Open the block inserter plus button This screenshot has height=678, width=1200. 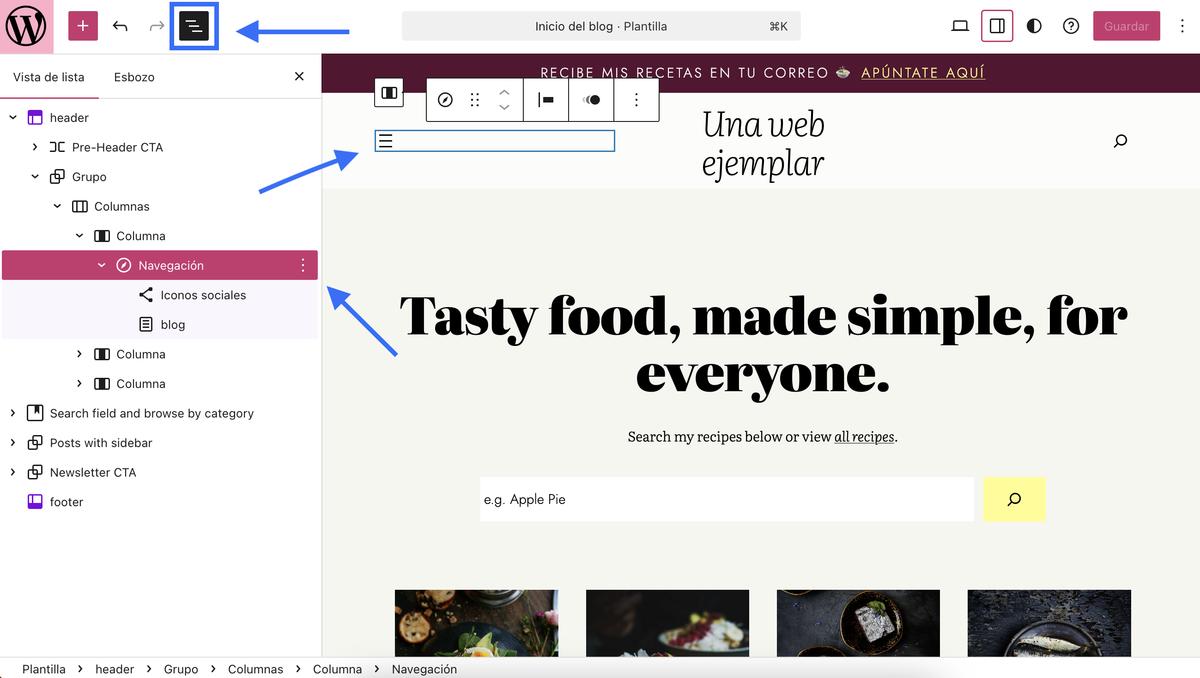click(x=83, y=26)
